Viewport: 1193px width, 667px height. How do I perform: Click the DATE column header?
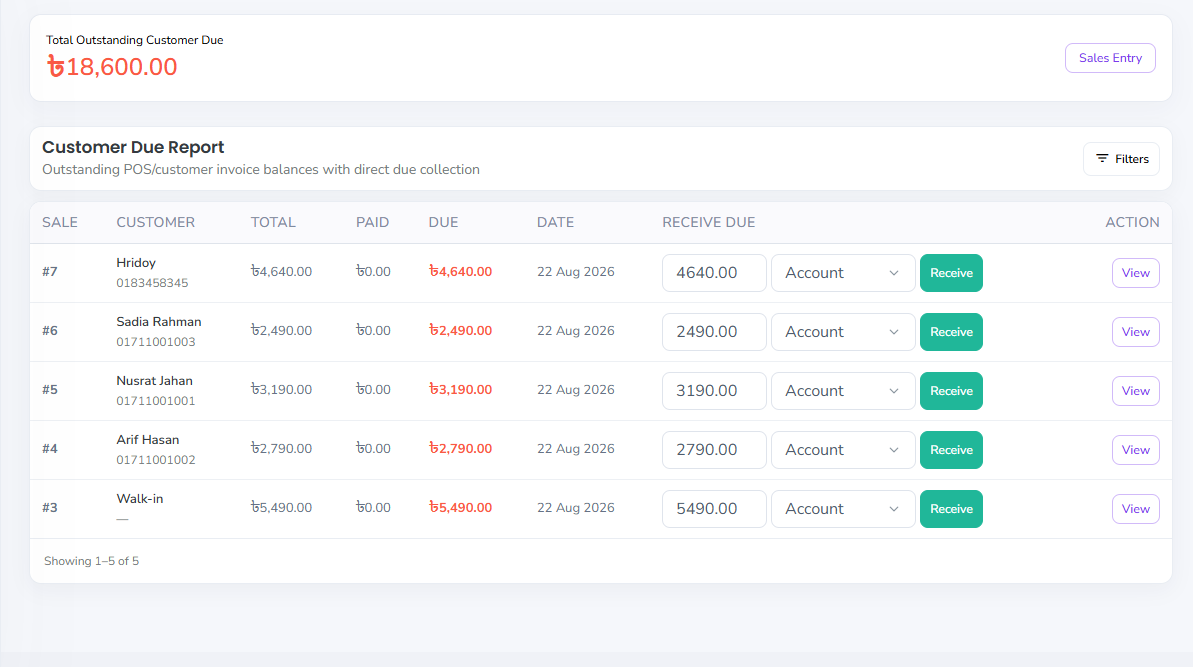(x=555, y=222)
